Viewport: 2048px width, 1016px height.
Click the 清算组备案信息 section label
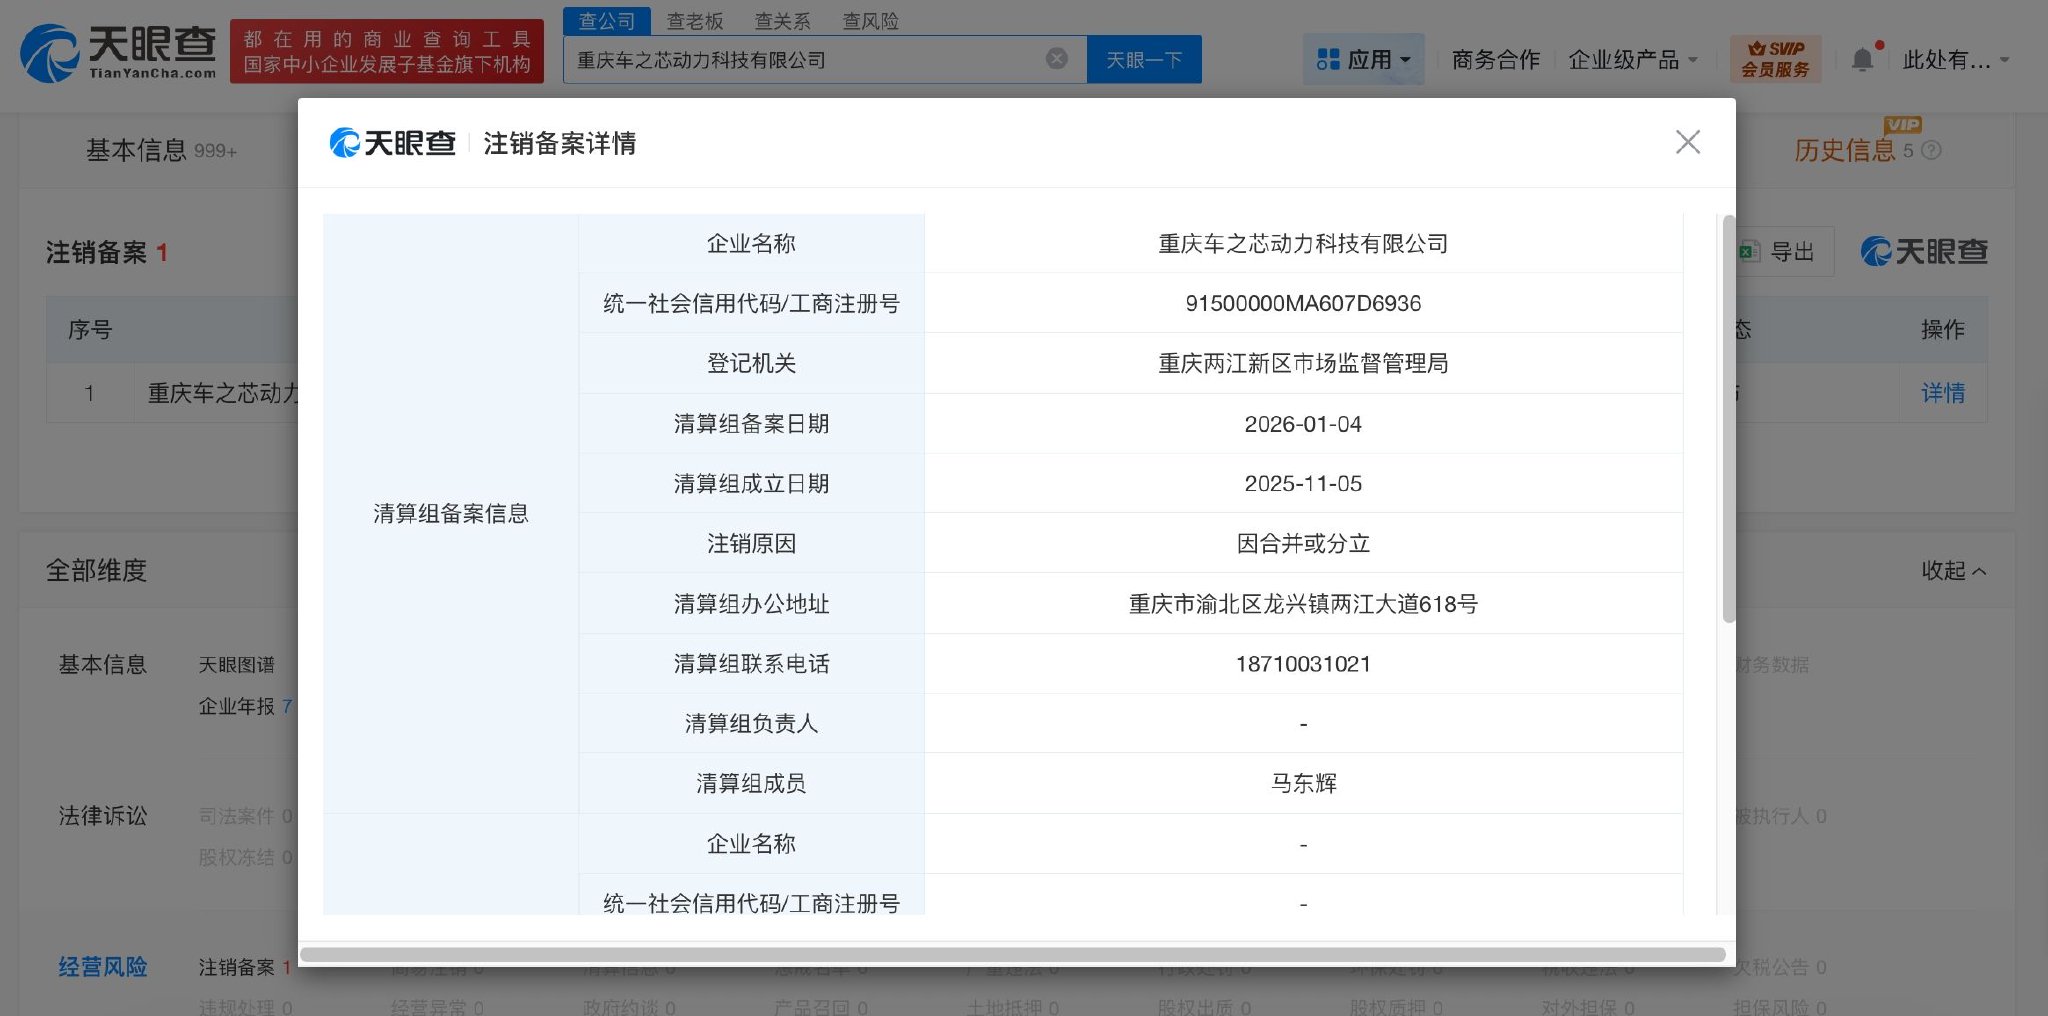click(451, 514)
